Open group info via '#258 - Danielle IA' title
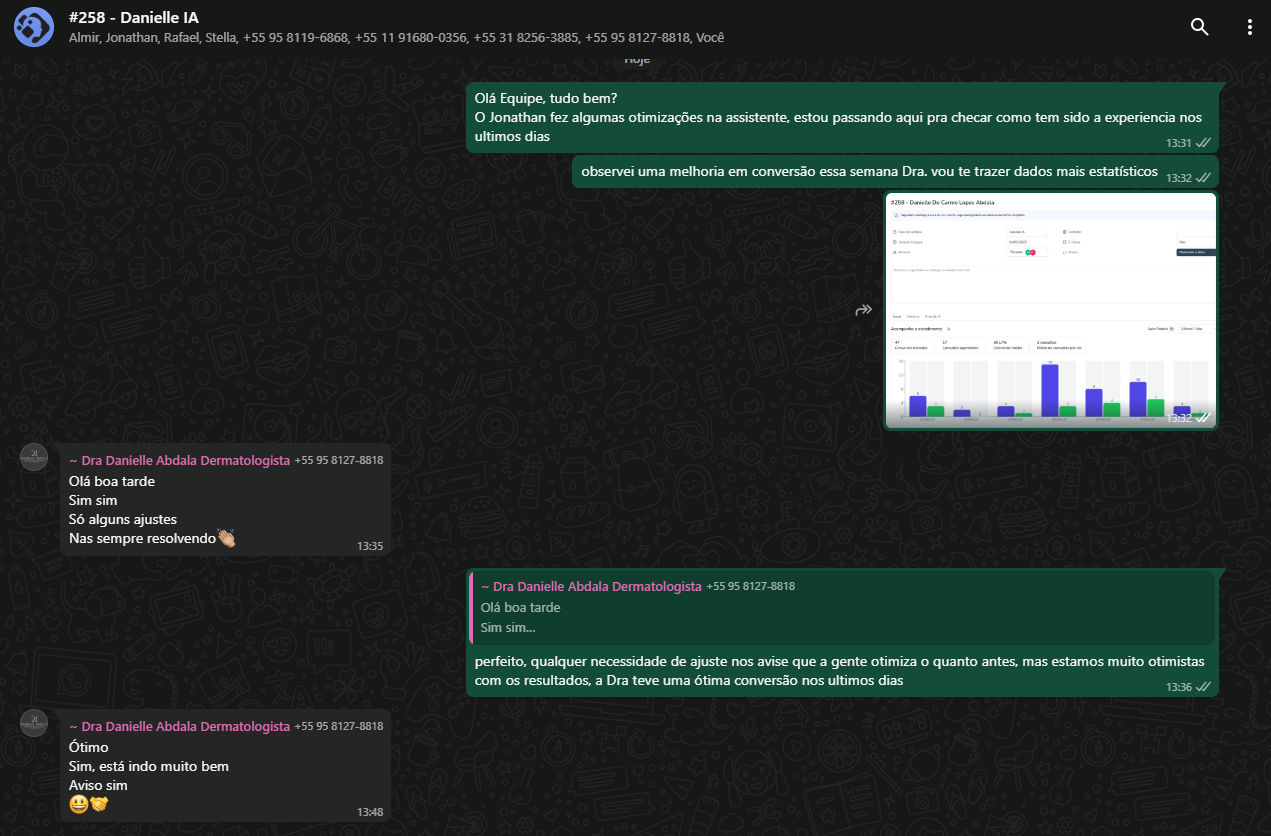 (133, 17)
